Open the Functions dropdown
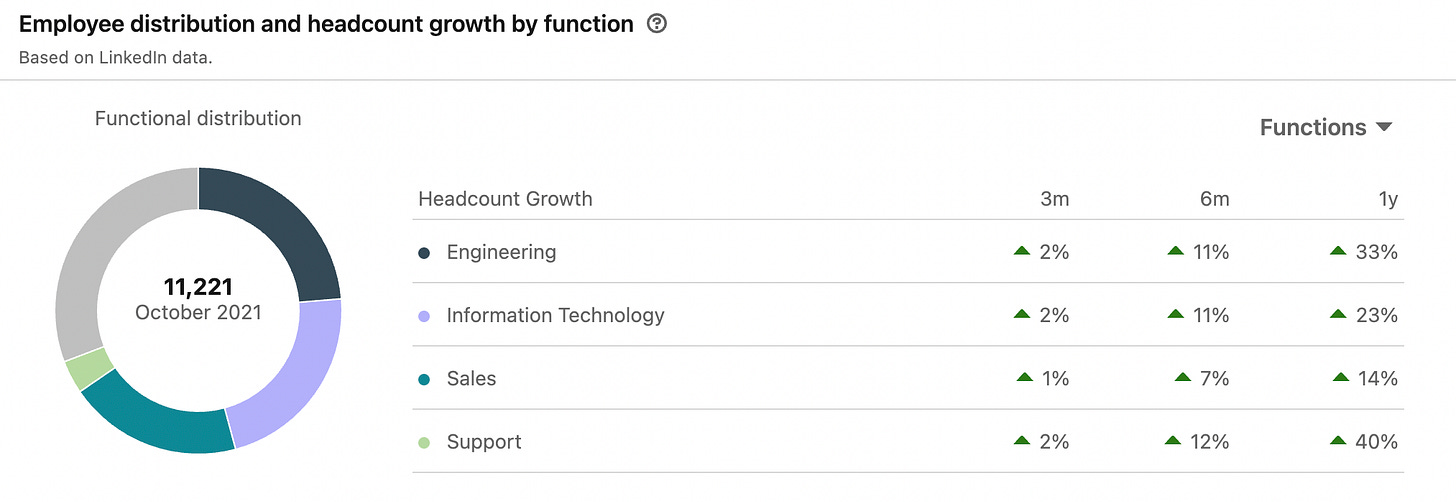Viewport: 1456px width, 502px height. [x=1326, y=128]
